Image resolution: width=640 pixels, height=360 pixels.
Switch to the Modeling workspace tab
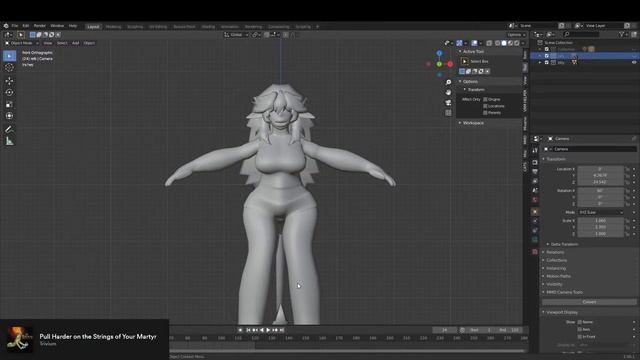(113, 27)
